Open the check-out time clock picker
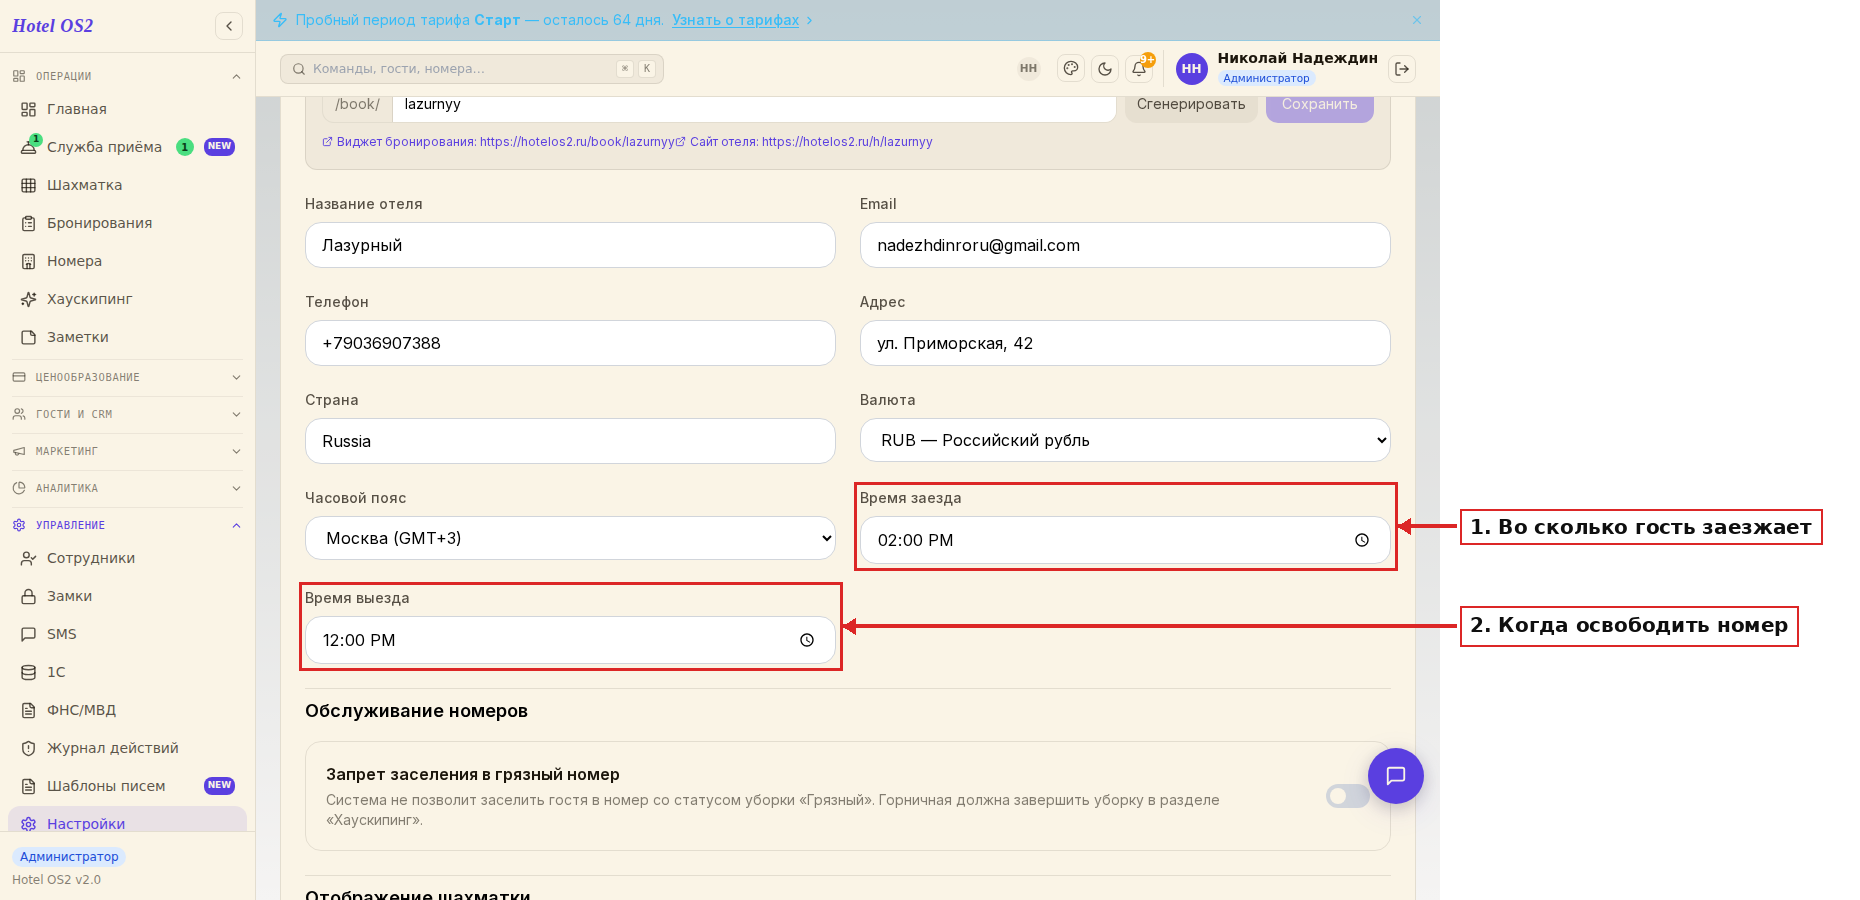The height and width of the screenshot is (900, 1860). [x=807, y=640]
